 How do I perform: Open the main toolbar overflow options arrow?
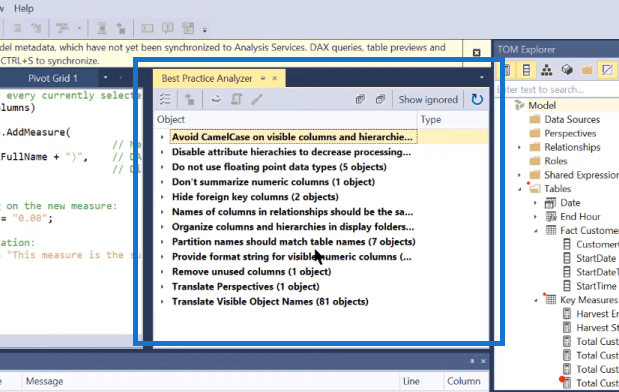tap(204, 30)
